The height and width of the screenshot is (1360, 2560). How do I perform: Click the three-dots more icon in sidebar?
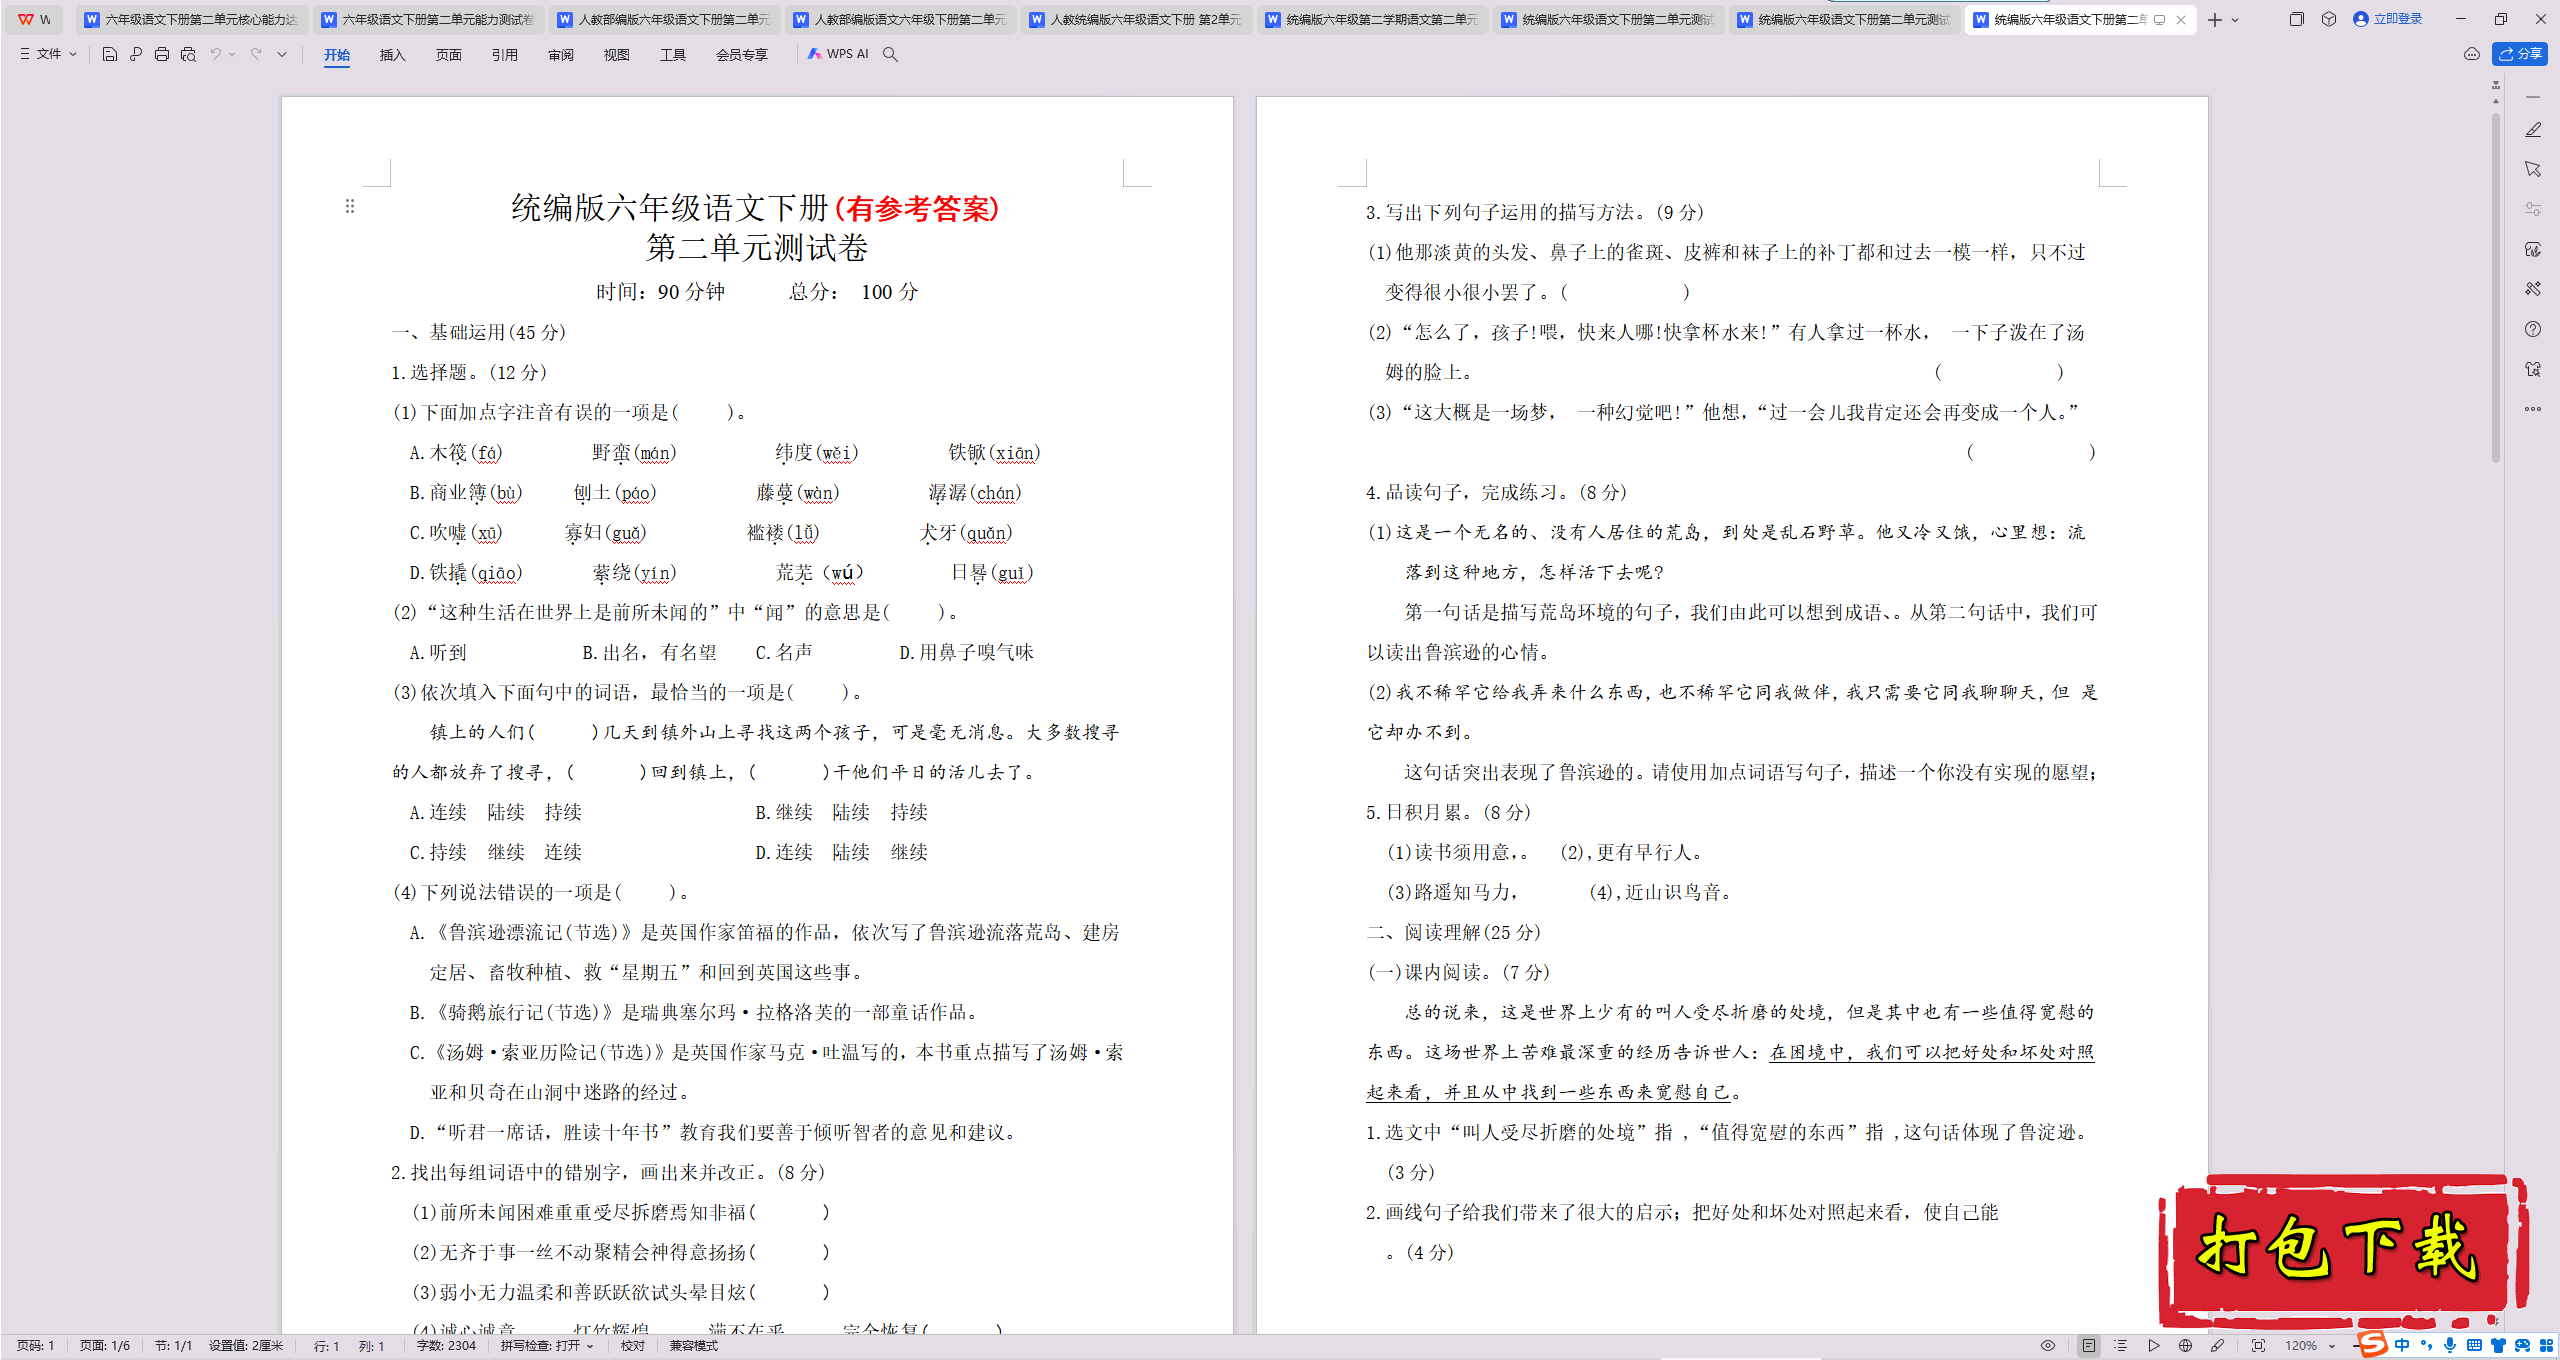coord(2533,409)
